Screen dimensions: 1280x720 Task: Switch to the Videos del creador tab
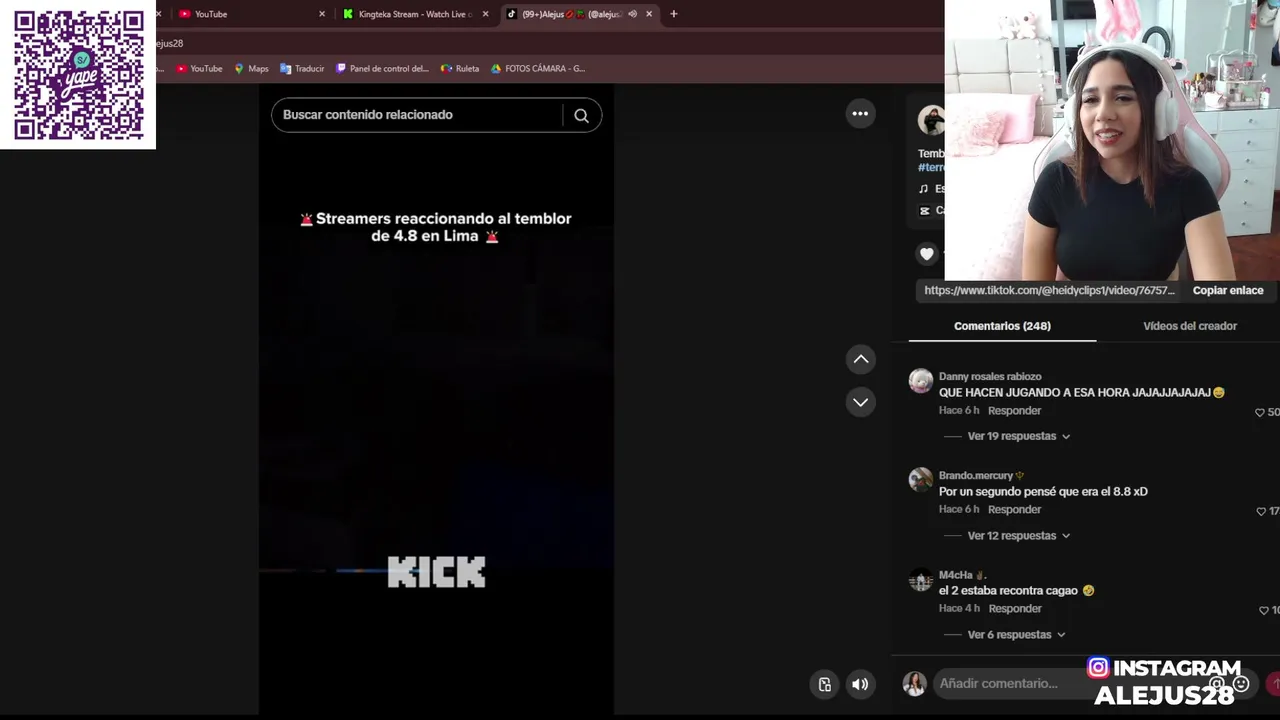1190,326
